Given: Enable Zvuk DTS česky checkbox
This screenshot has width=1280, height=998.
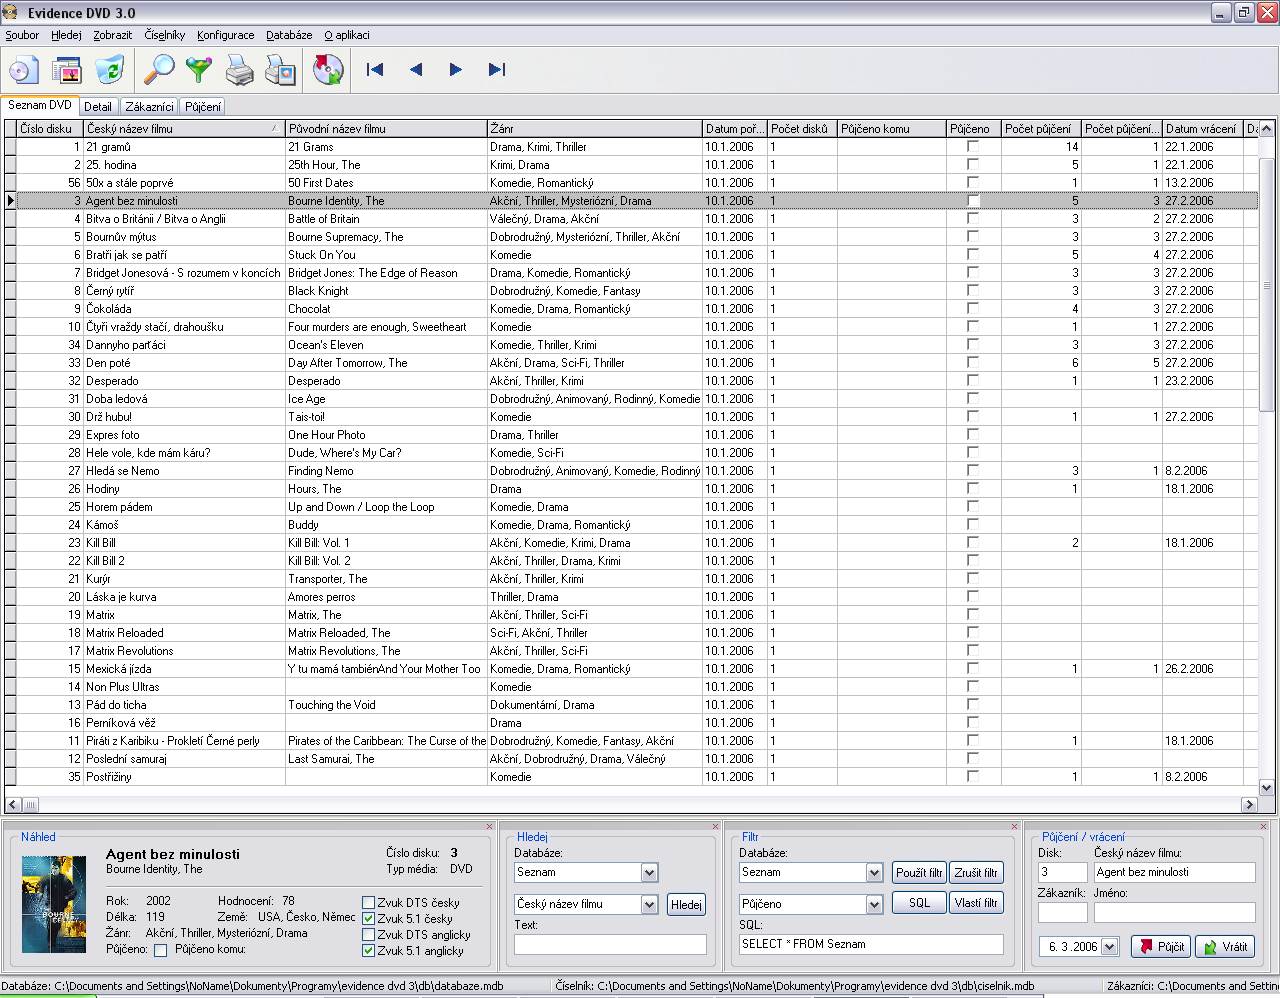Looking at the screenshot, I should (x=368, y=903).
